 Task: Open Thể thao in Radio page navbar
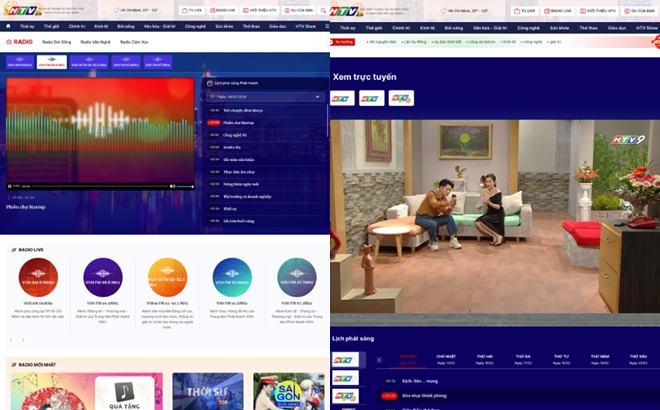click(x=251, y=26)
